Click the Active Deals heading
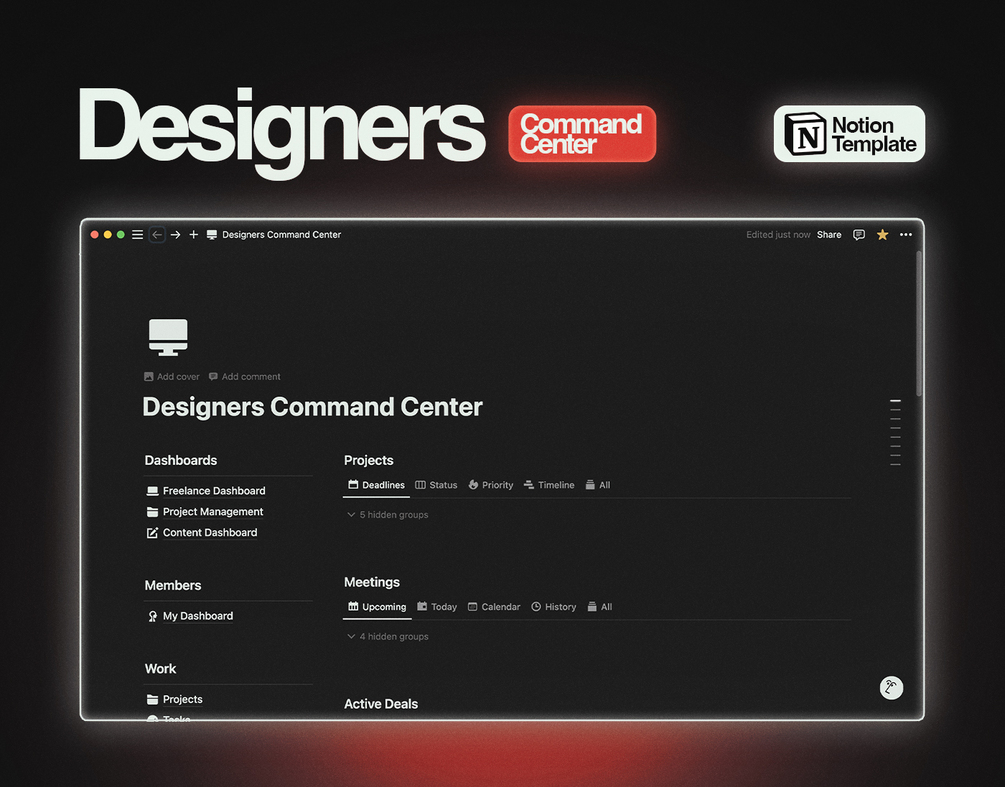Image resolution: width=1005 pixels, height=787 pixels. point(381,704)
